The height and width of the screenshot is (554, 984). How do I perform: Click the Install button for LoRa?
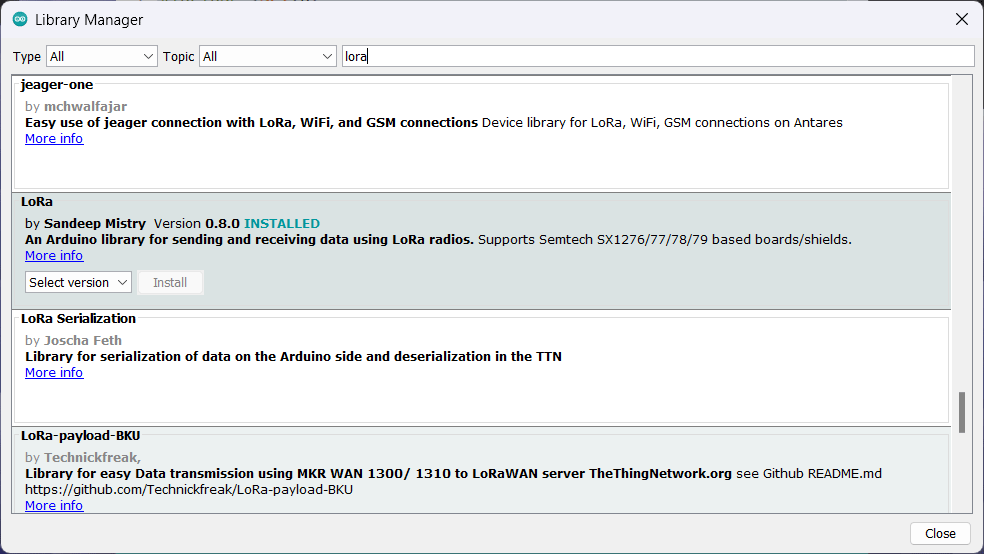click(170, 282)
